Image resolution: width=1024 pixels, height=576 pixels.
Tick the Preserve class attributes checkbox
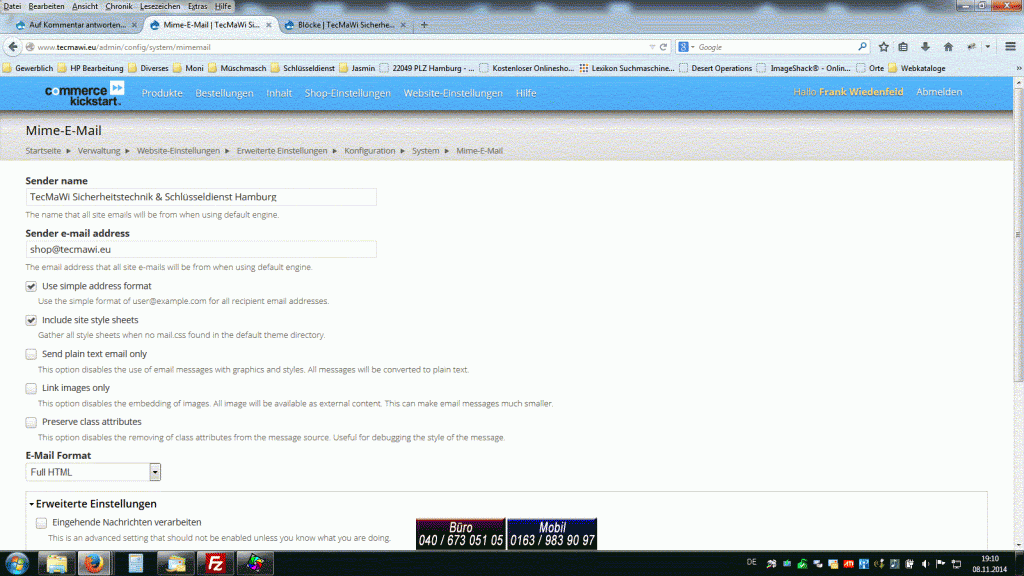point(31,422)
